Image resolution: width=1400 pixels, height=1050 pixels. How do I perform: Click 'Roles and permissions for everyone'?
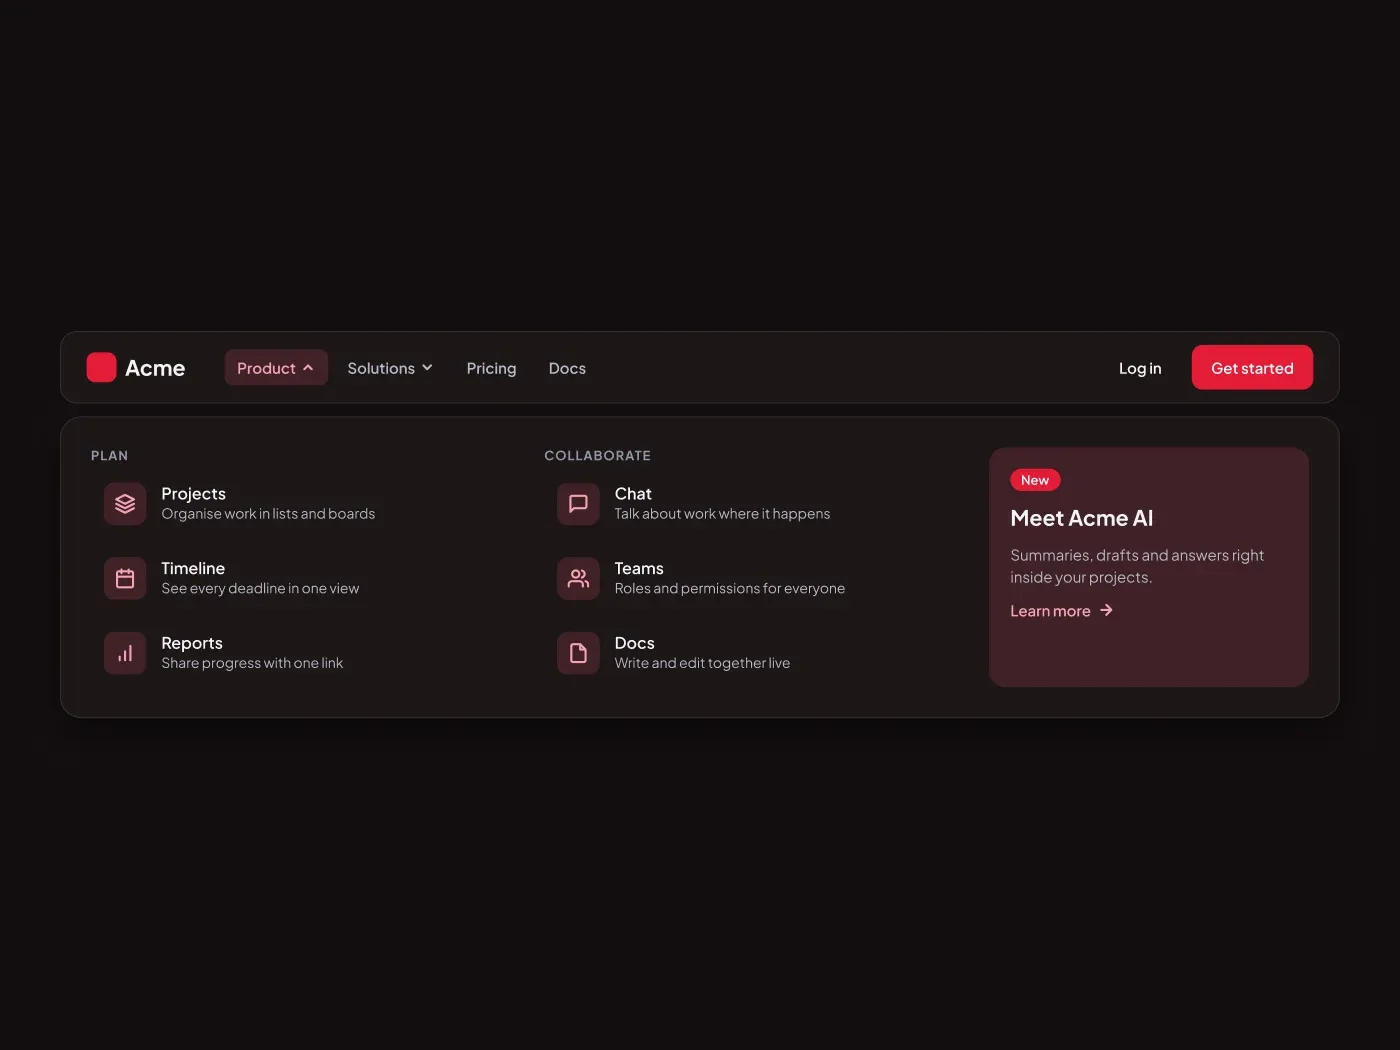(x=730, y=589)
